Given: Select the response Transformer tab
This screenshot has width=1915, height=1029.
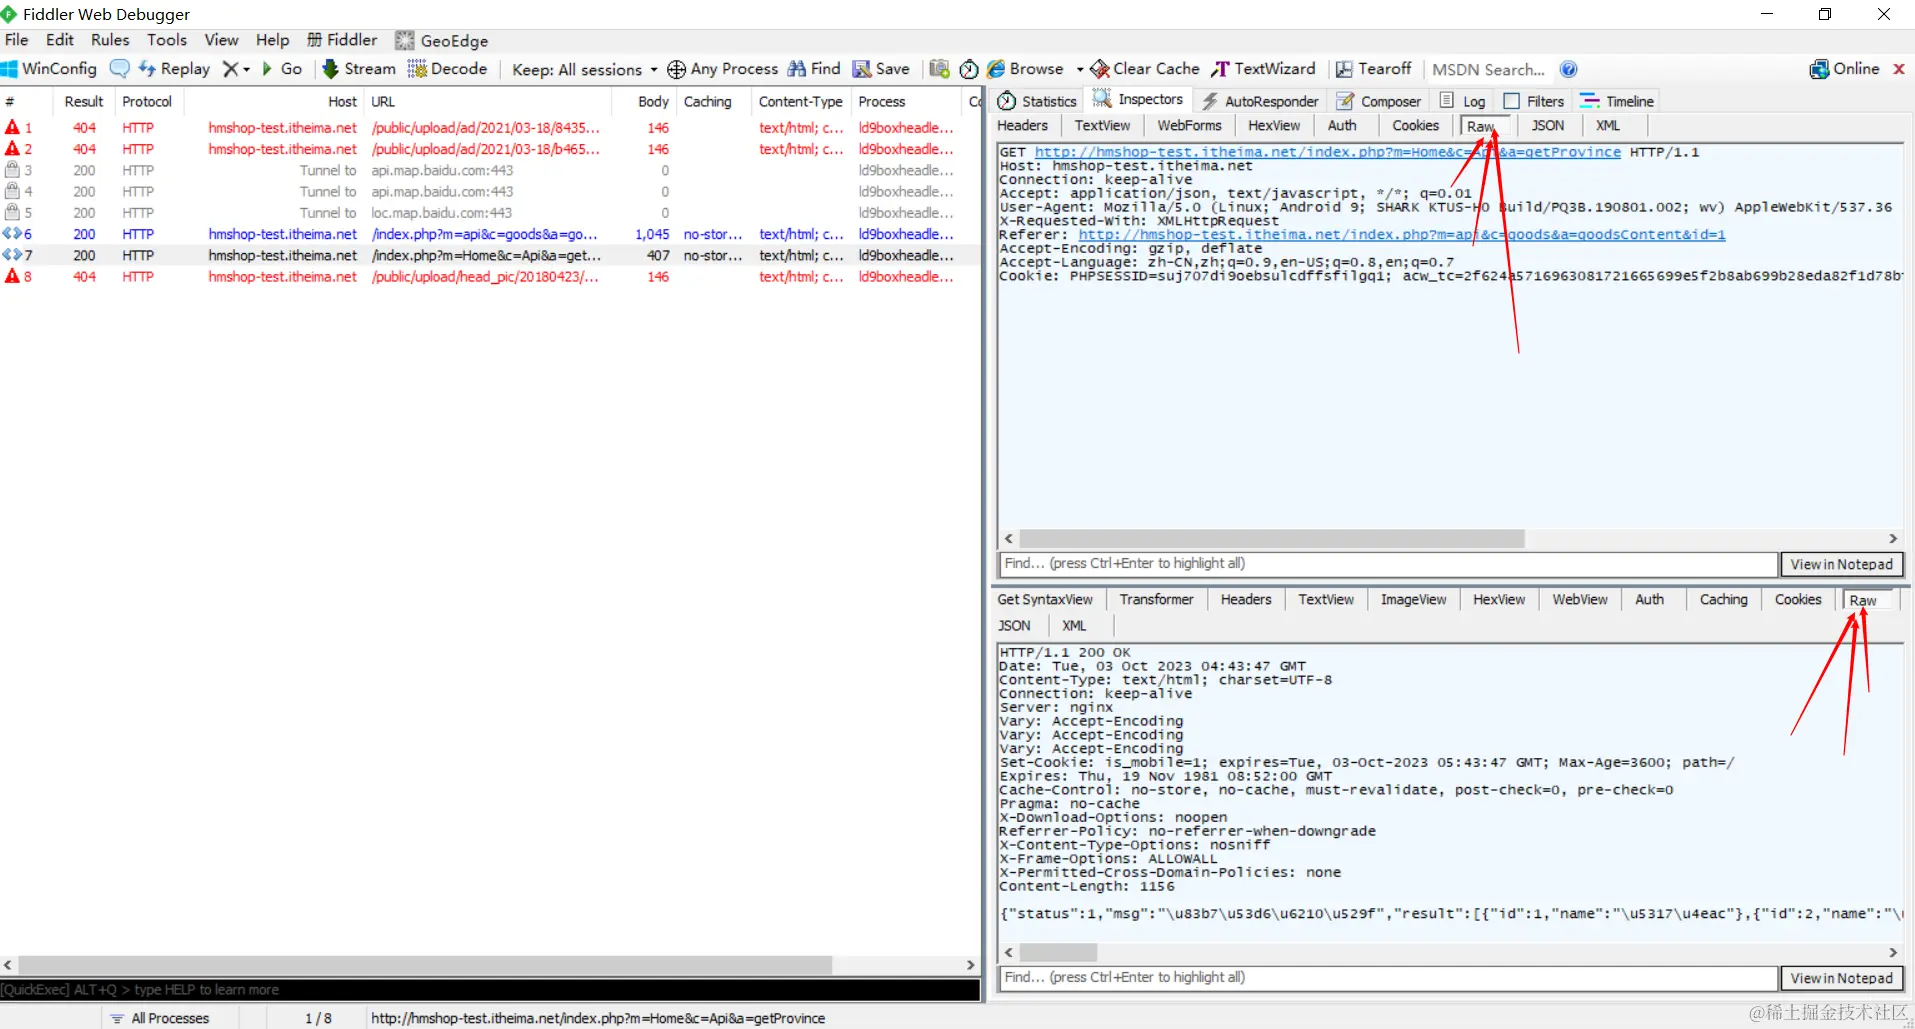Looking at the screenshot, I should [x=1157, y=600].
